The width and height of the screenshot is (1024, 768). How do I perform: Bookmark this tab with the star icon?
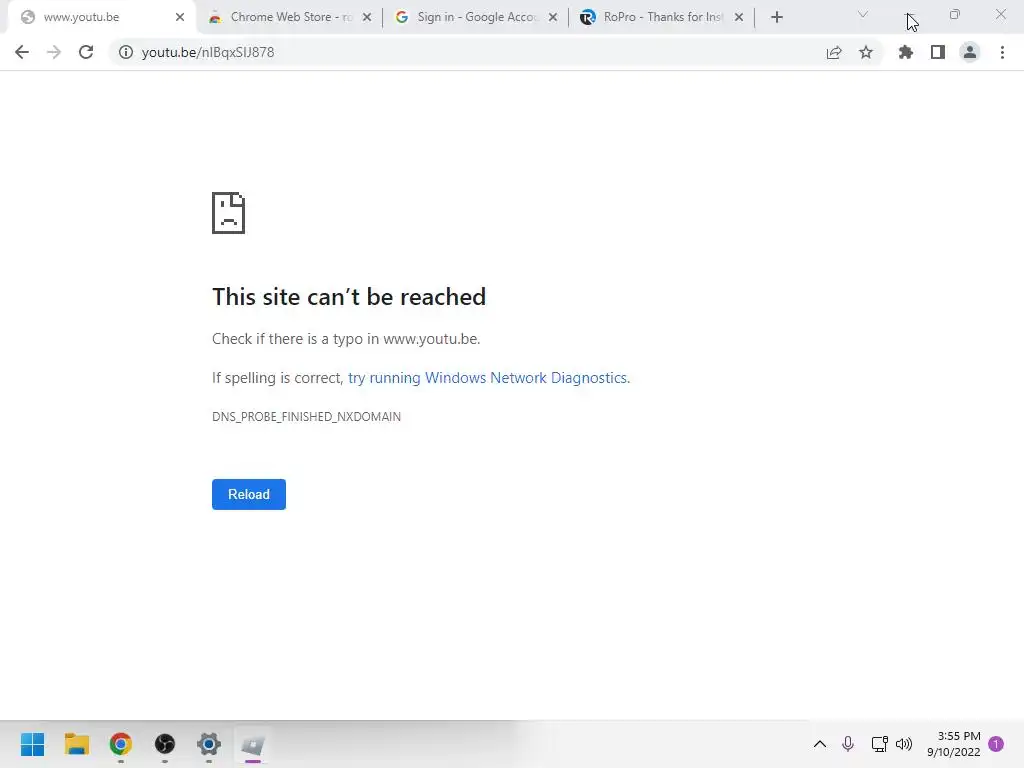[x=866, y=52]
